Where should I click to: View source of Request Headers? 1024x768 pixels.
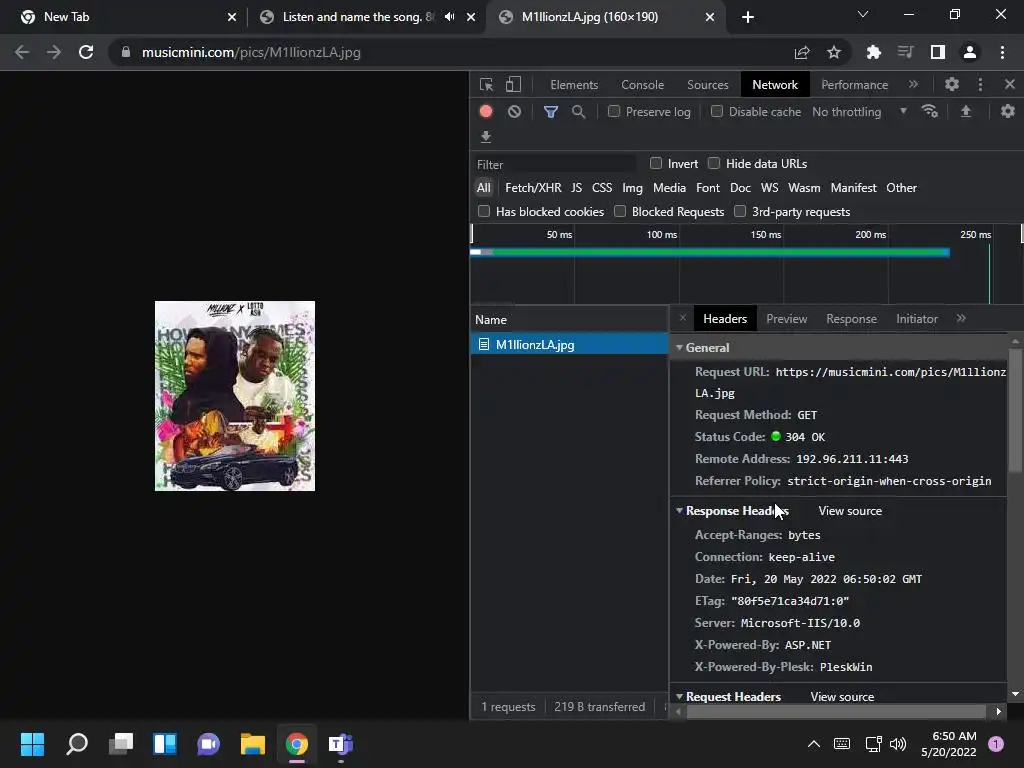(x=842, y=697)
